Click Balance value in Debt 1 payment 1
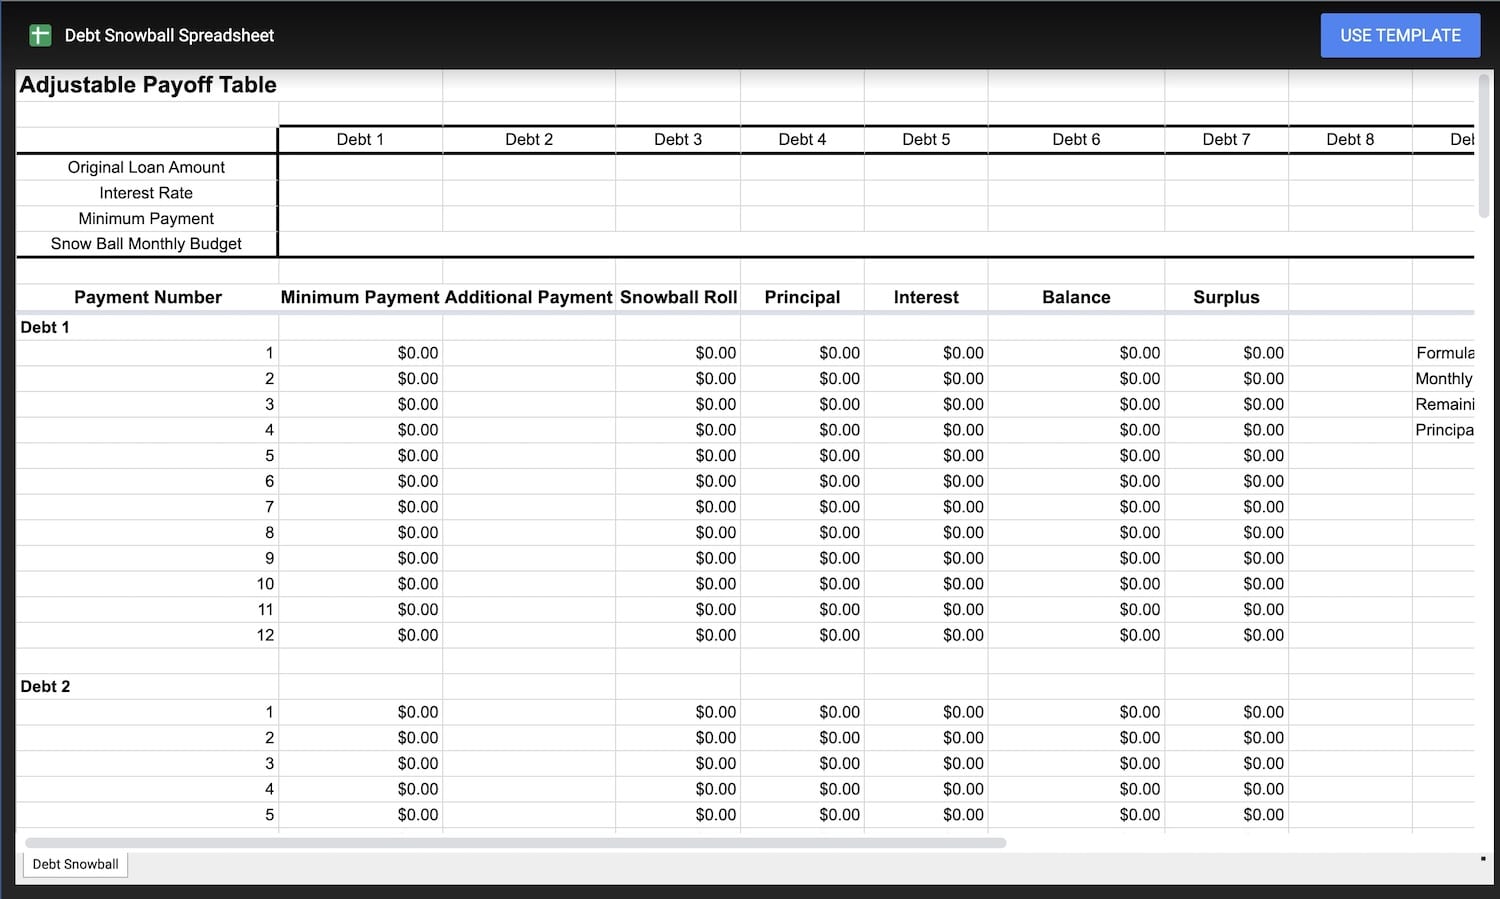Viewport: 1500px width, 899px height. tap(1139, 353)
